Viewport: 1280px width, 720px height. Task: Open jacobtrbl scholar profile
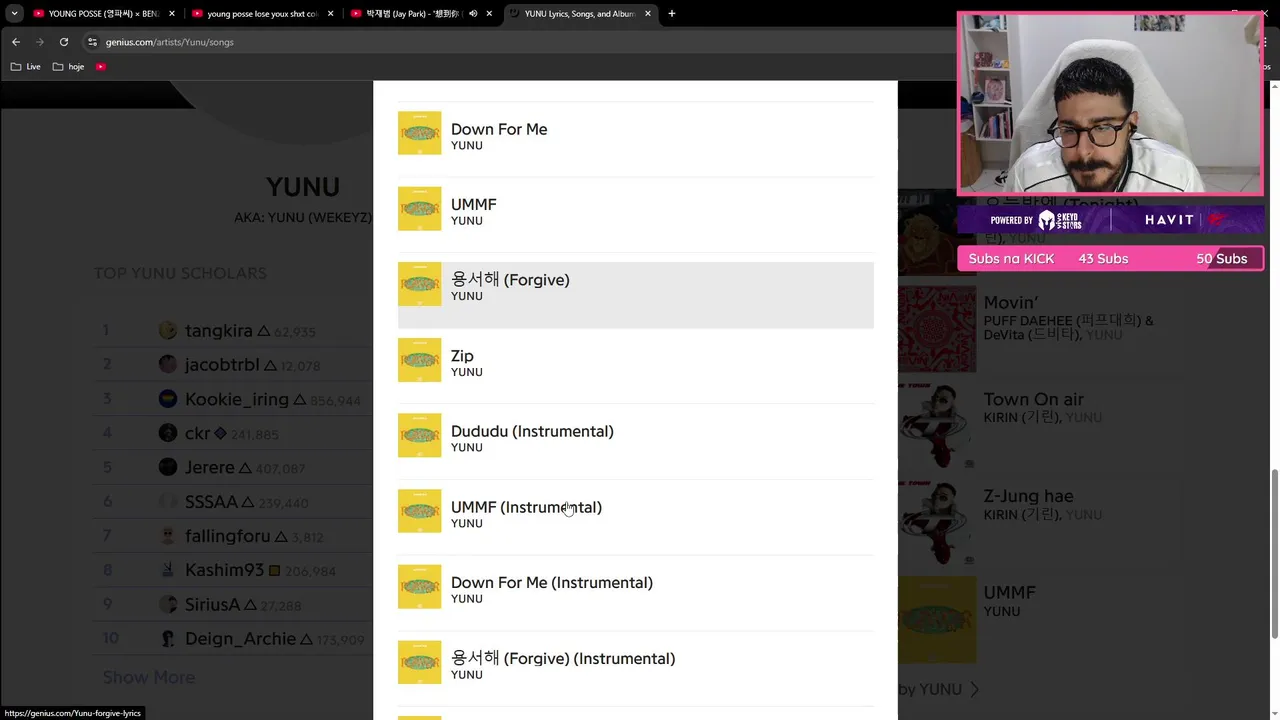pos(222,365)
